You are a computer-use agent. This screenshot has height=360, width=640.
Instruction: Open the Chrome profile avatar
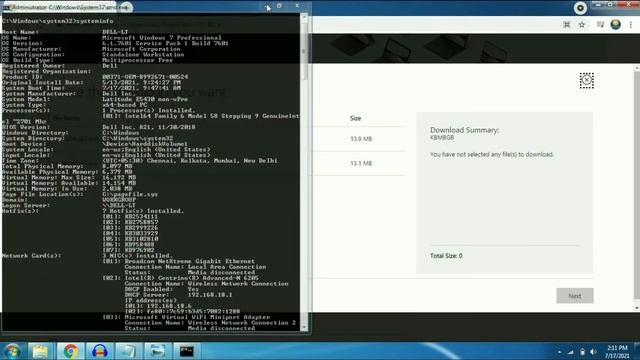[616, 24]
